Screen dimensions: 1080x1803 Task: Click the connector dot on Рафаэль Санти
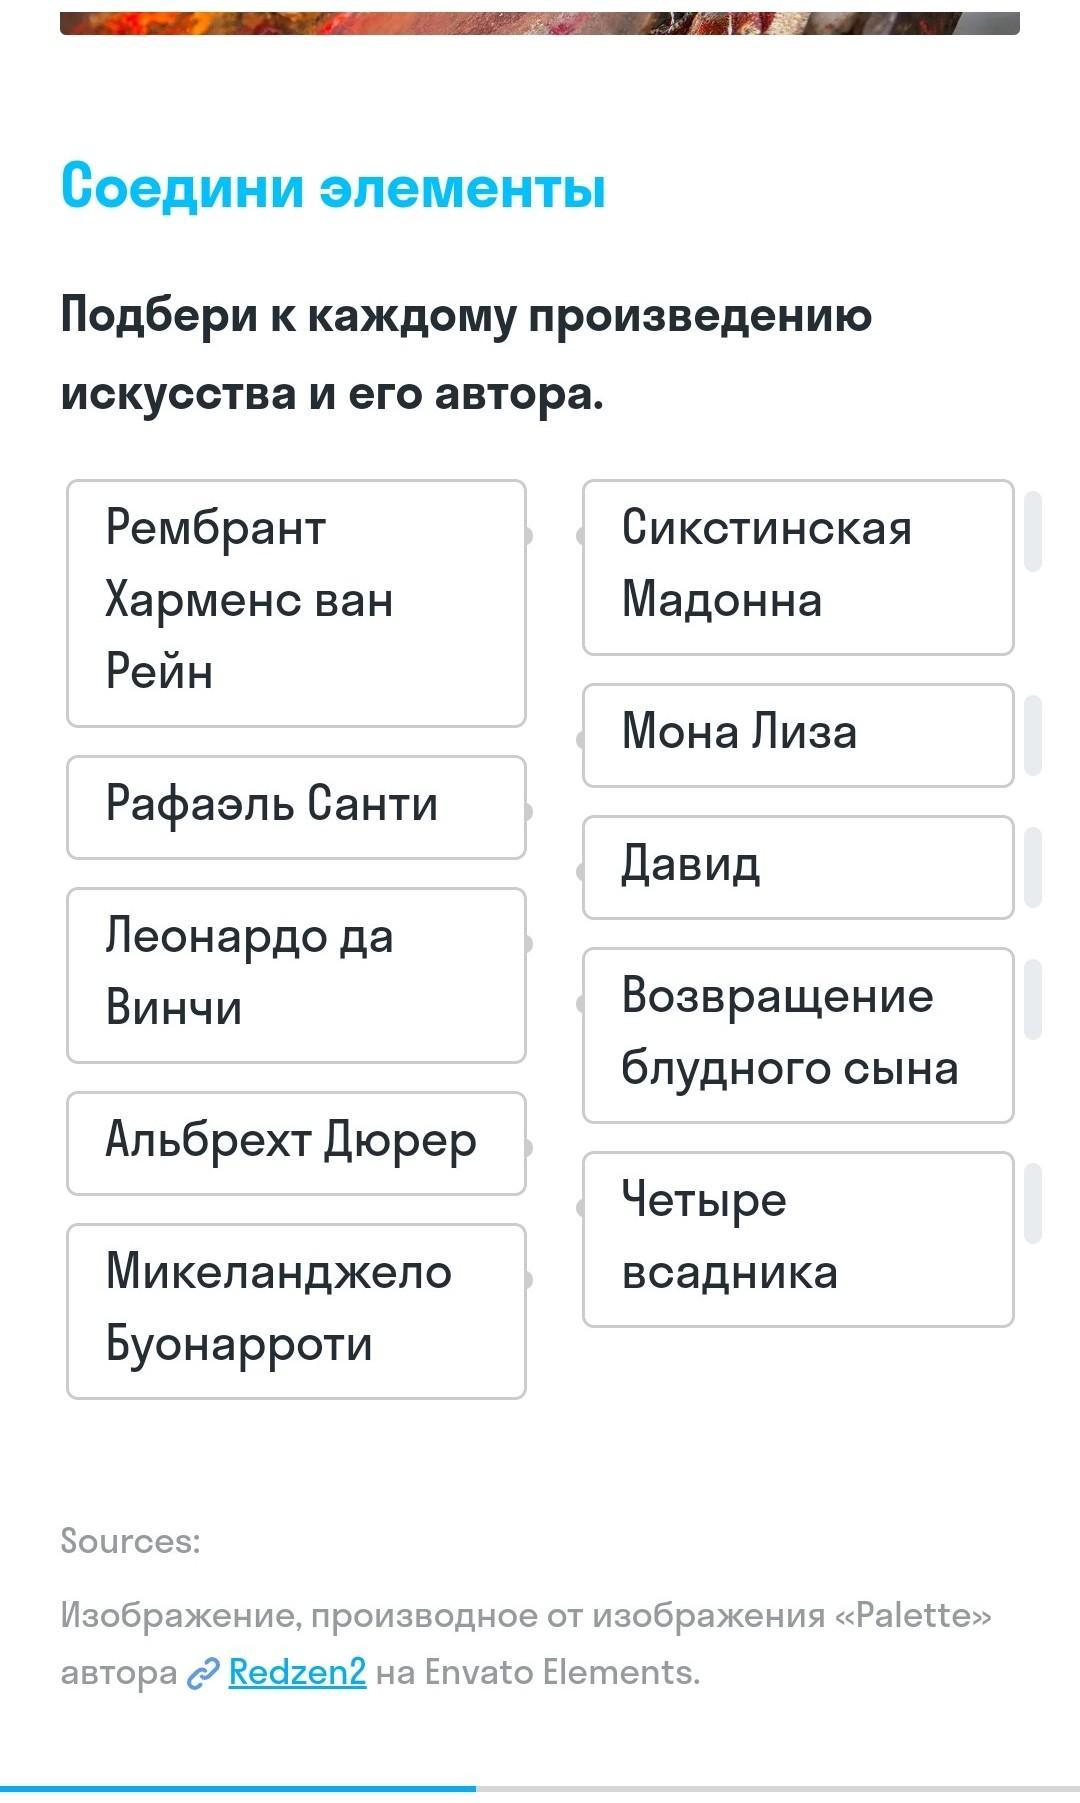coord(527,811)
